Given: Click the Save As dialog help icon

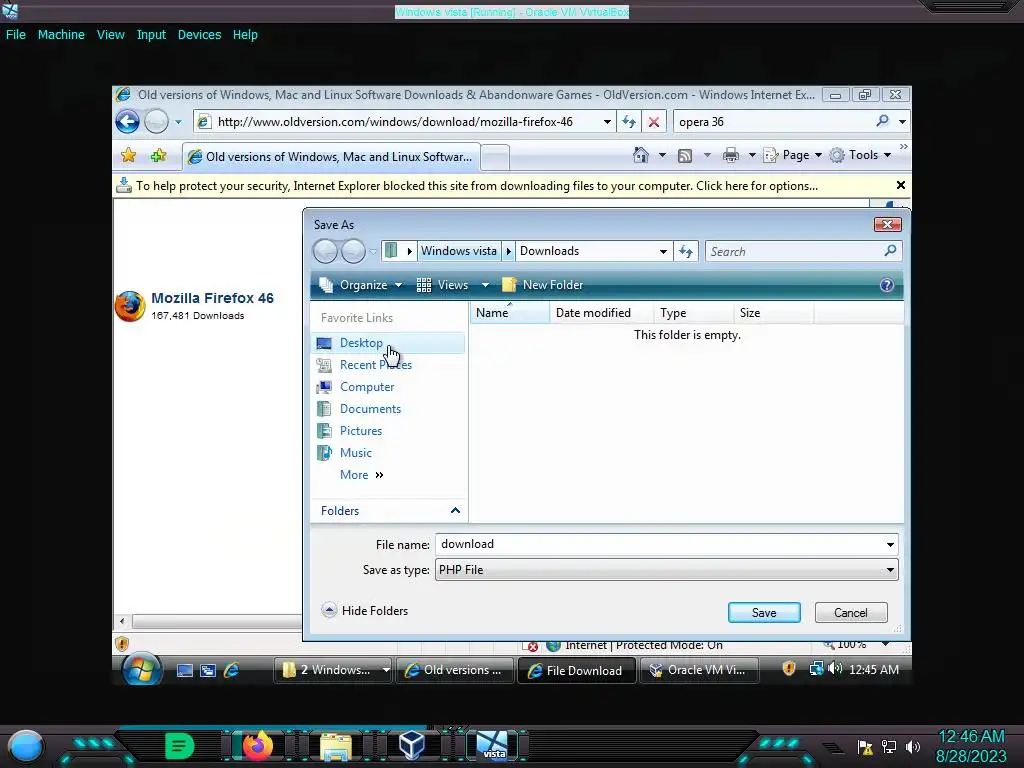Looking at the screenshot, I should (x=886, y=285).
